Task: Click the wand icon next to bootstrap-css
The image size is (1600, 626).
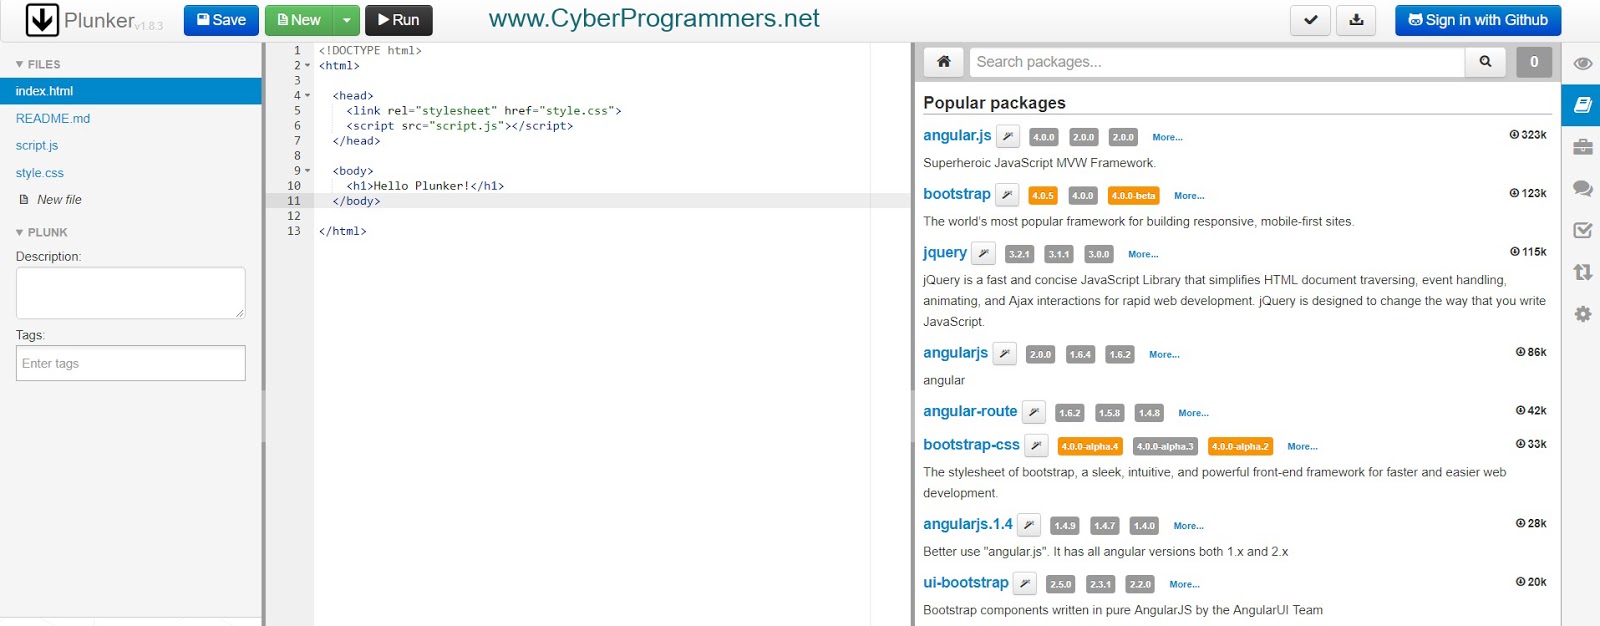Action: pyautogui.click(x=1037, y=446)
